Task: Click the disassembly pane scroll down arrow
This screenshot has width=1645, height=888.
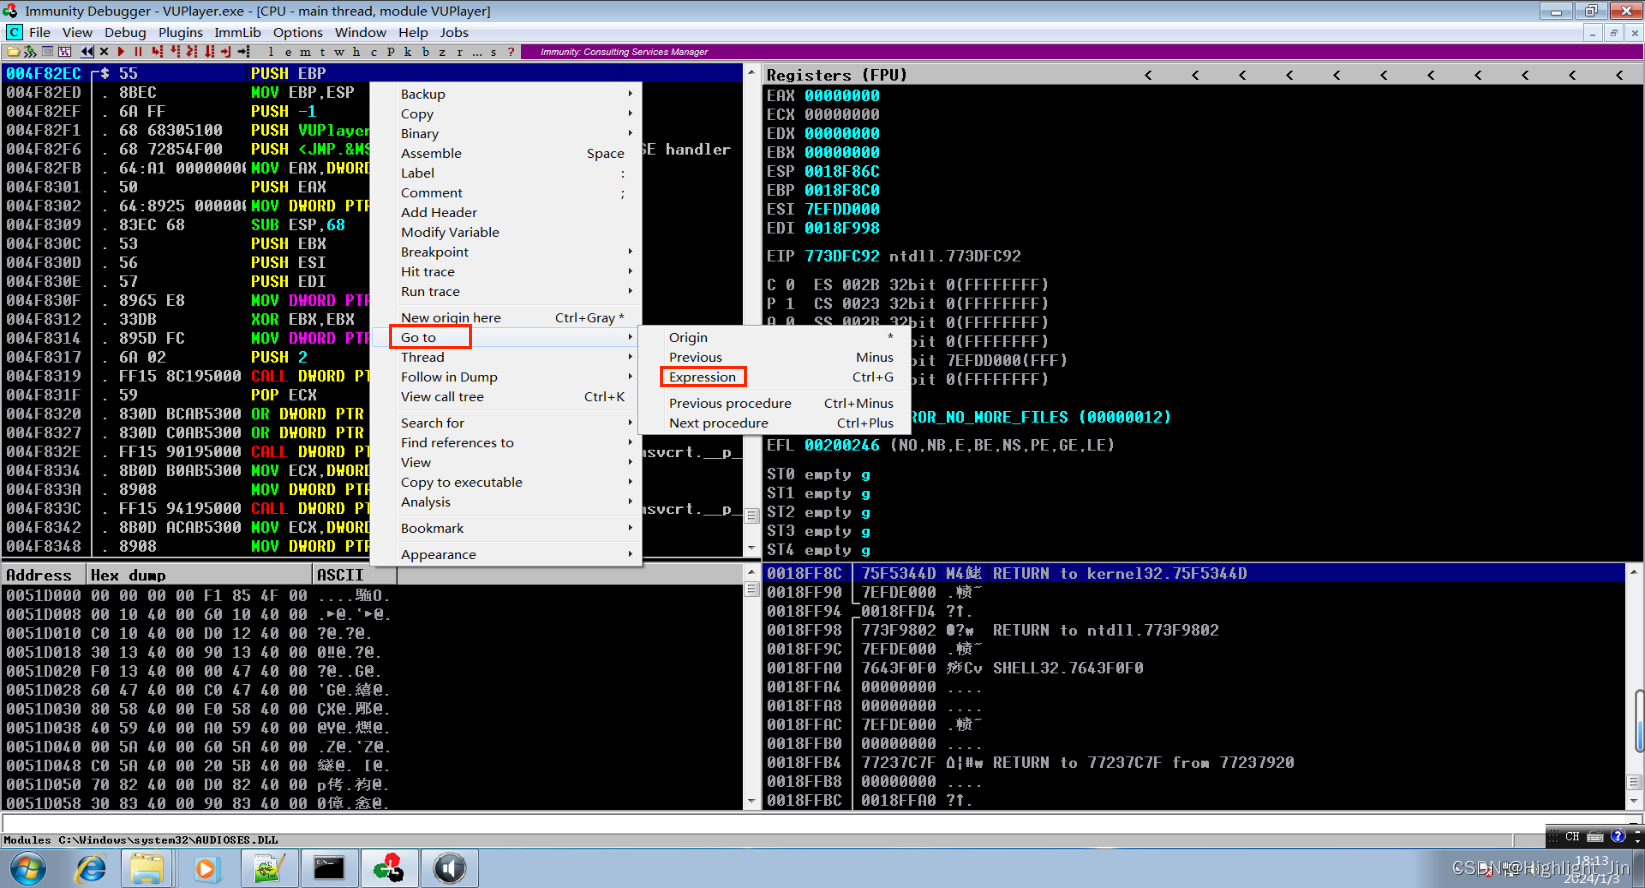Action: 752,548
